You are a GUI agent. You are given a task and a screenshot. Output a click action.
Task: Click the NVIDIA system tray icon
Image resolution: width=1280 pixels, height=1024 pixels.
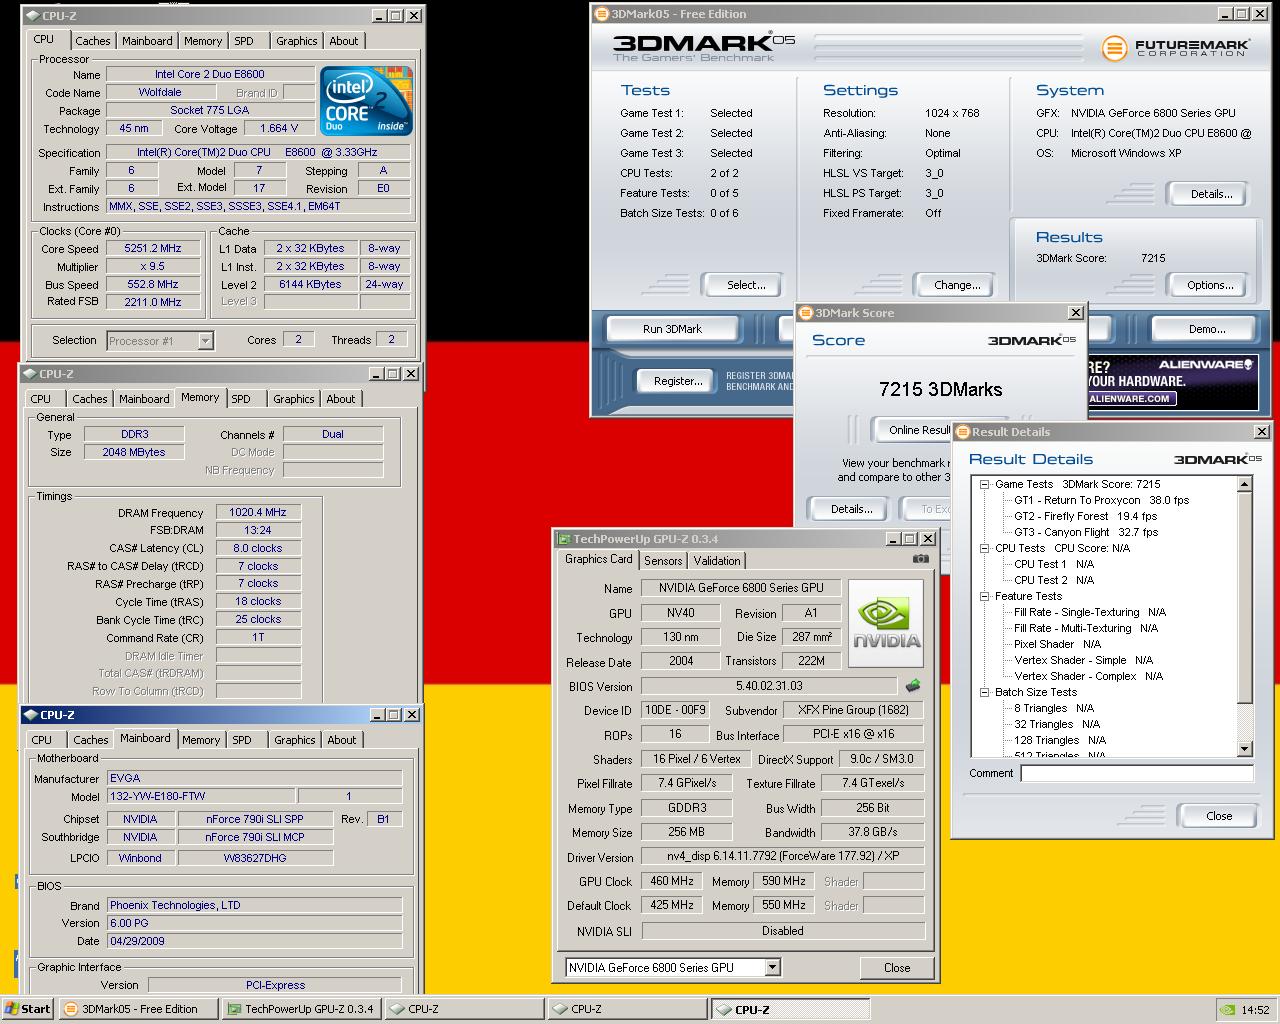click(1227, 1009)
